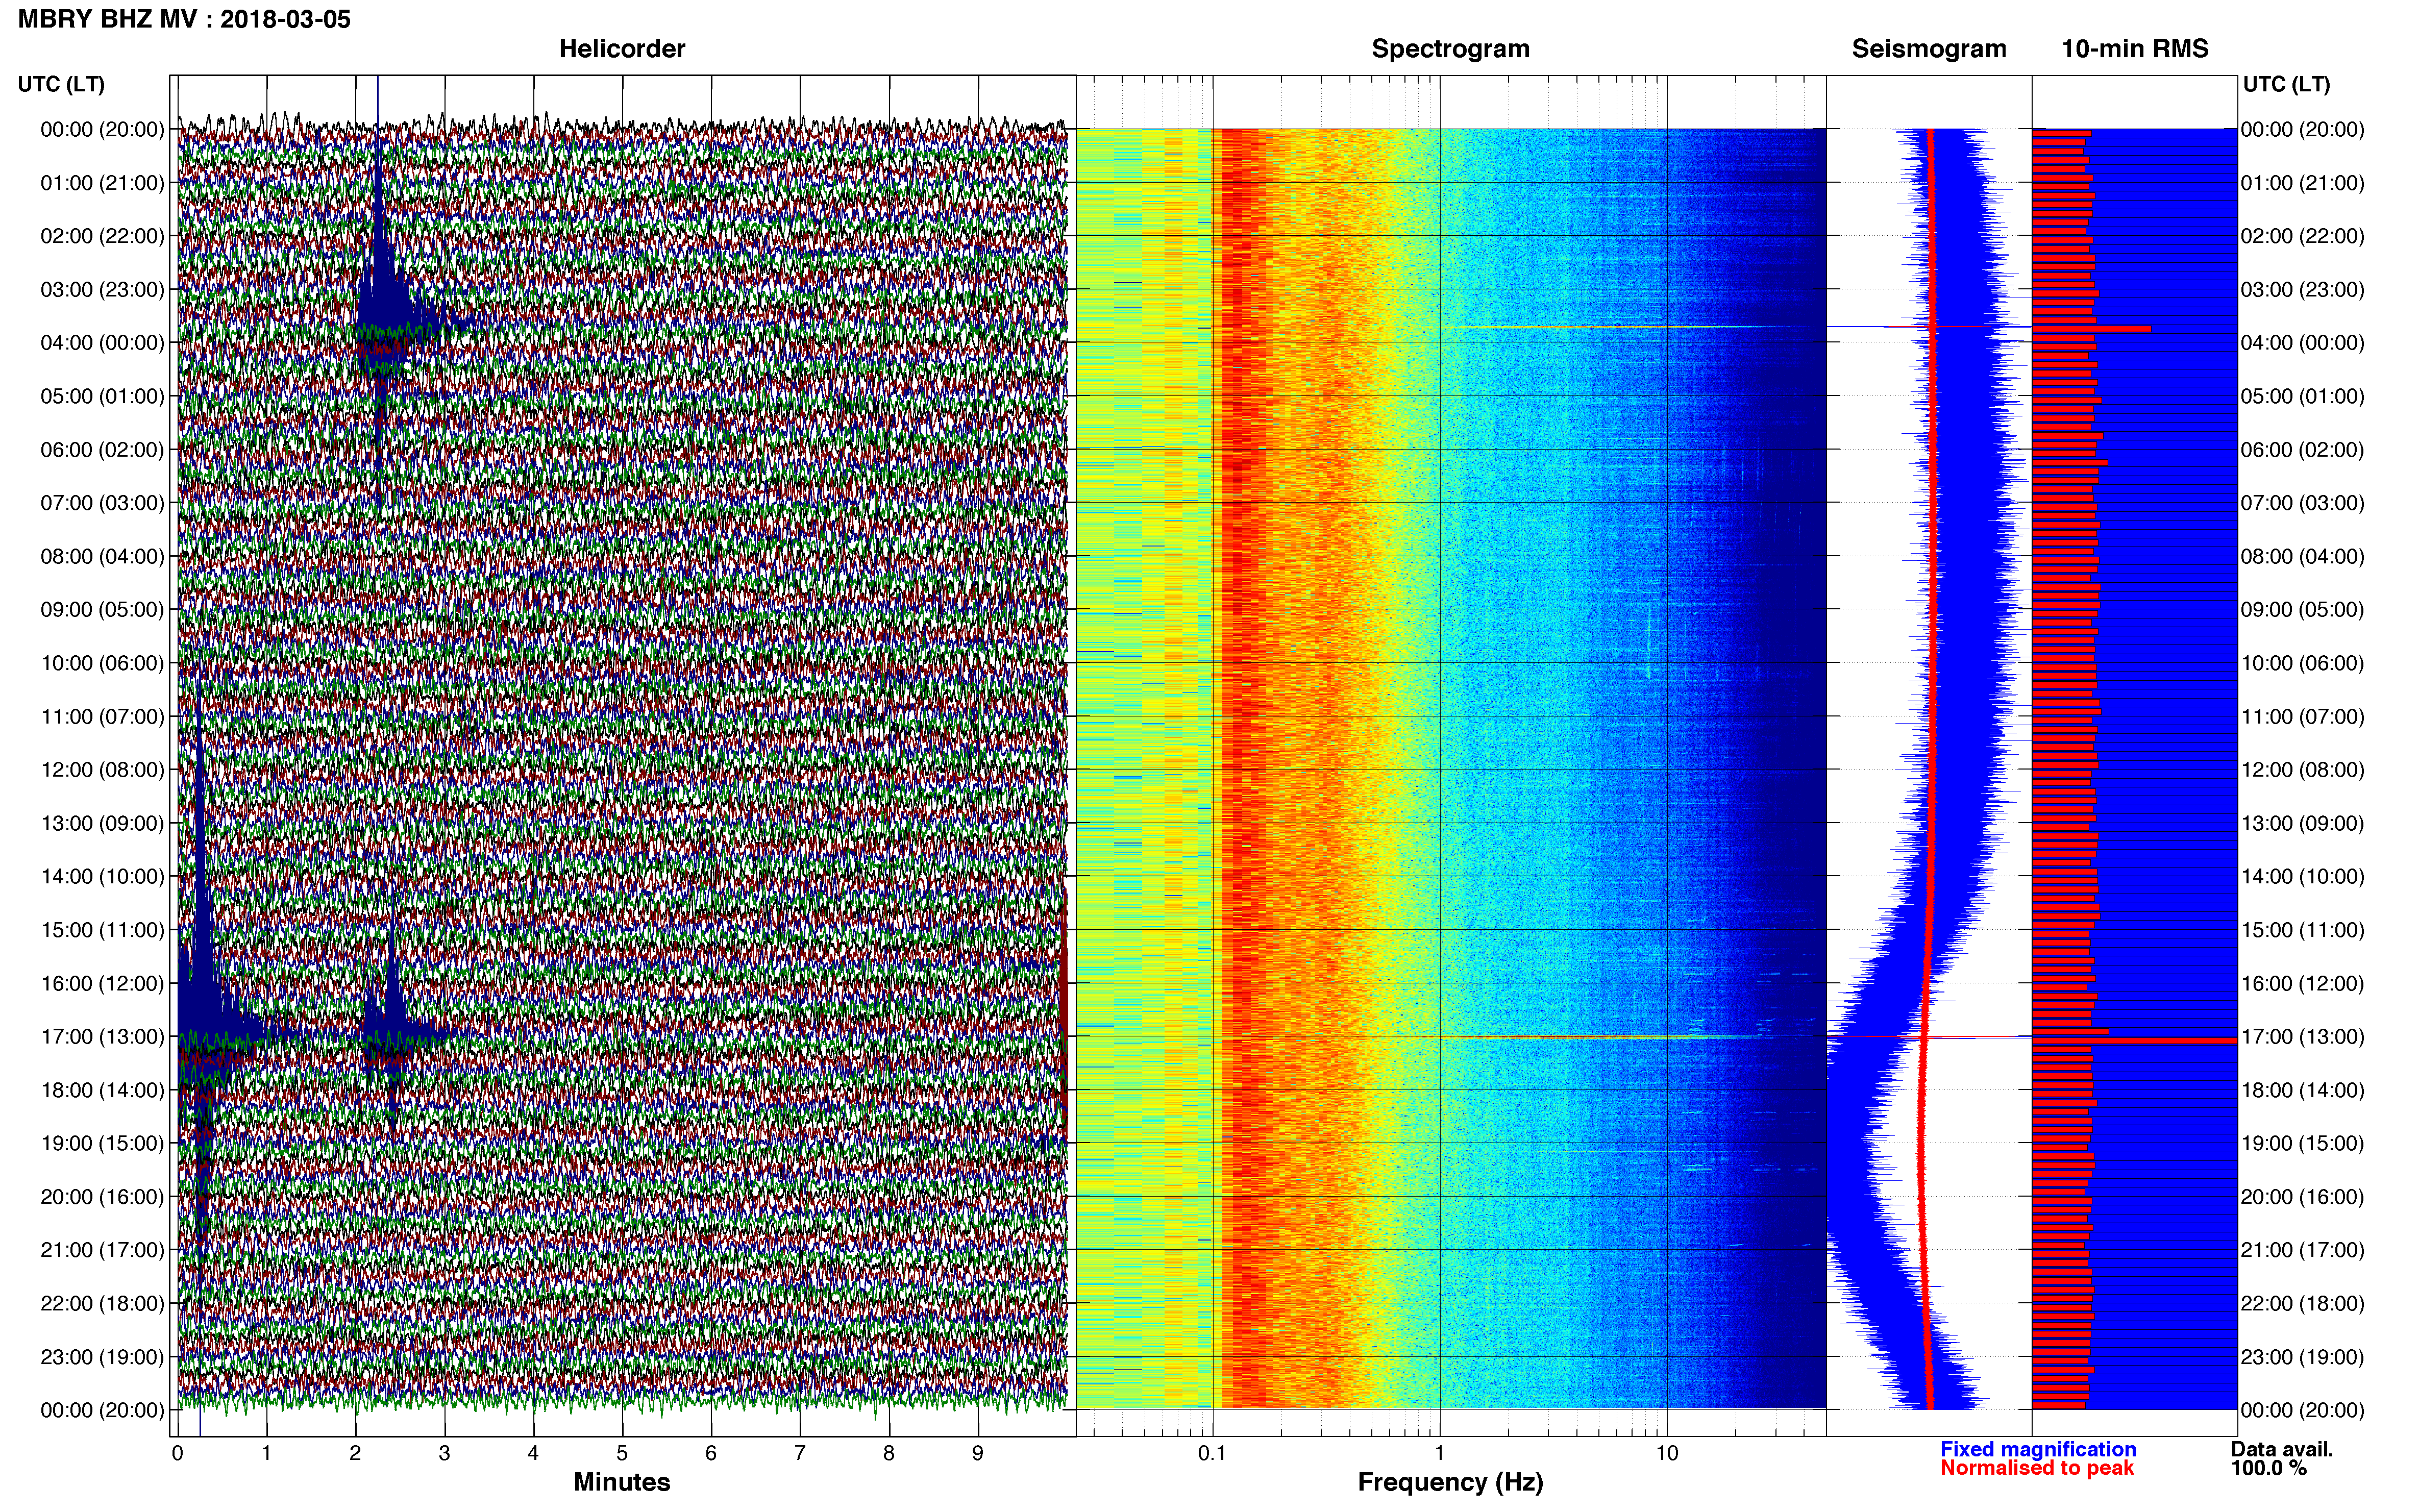
Task: Click the Normalised to peak legend text
Action: [2037, 1468]
